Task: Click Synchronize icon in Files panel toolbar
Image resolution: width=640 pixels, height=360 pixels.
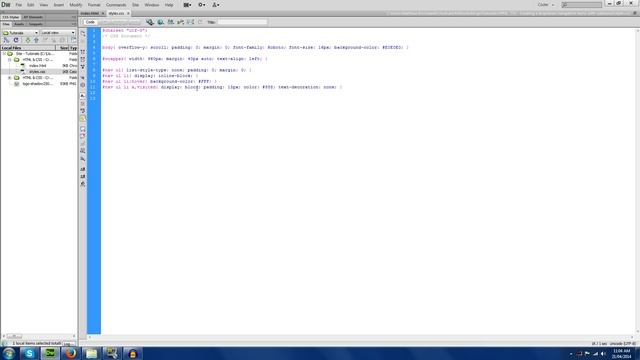Action: click(62, 40)
